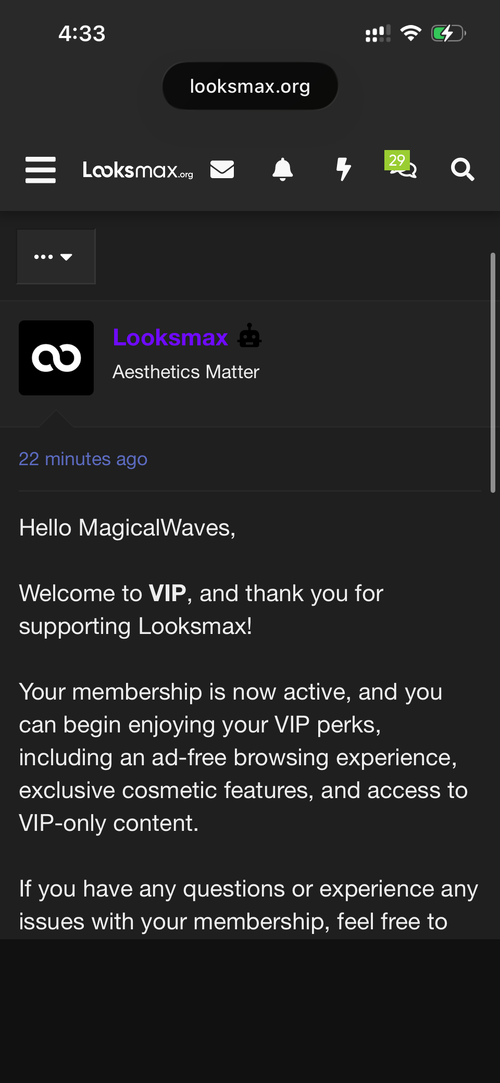Viewport: 500px width, 1083px height.
Task: Click the bold VIP word in message
Action: click(x=165, y=593)
